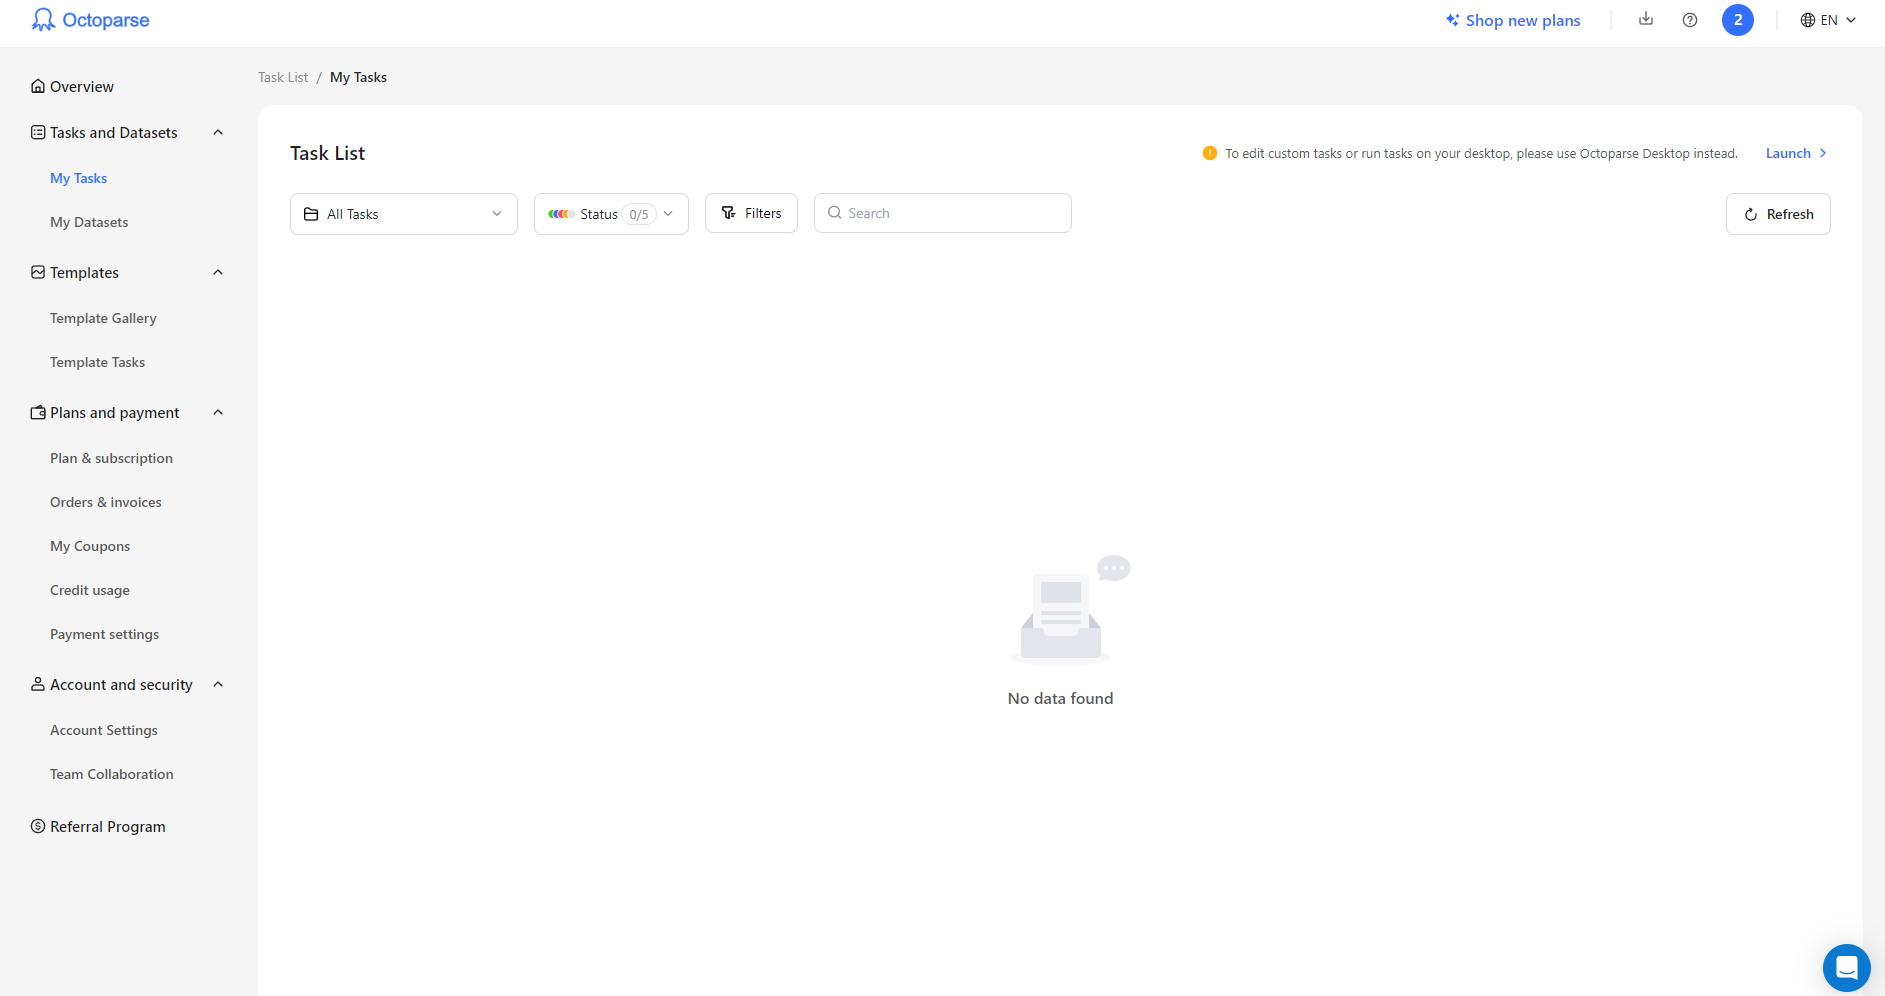This screenshot has height=996, width=1885.
Task: Click the Filters button
Action: pyautogui.click(x=751, y=213)
